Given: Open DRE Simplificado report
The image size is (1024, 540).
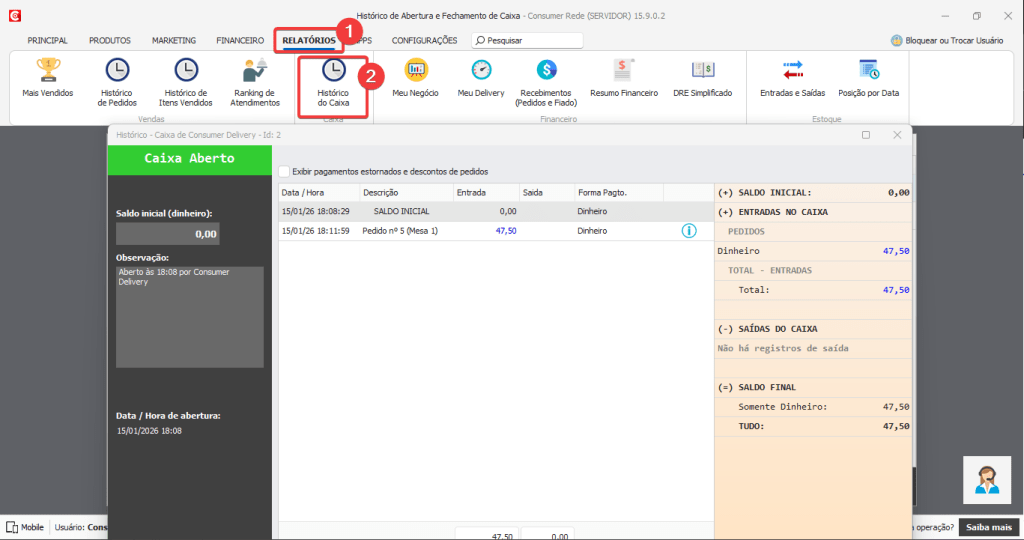Looking at the screenshot, I should click(x=702, y=78).
